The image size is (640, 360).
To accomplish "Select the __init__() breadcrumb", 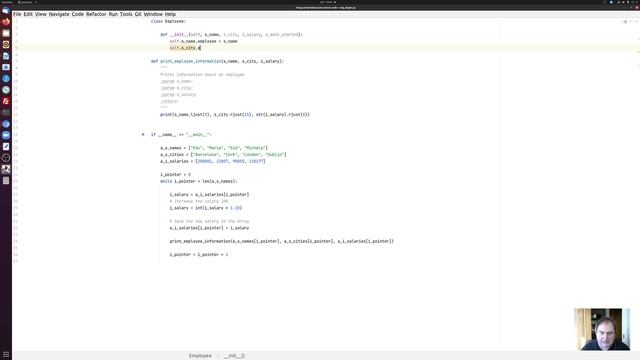I will [x=234, y=356].
